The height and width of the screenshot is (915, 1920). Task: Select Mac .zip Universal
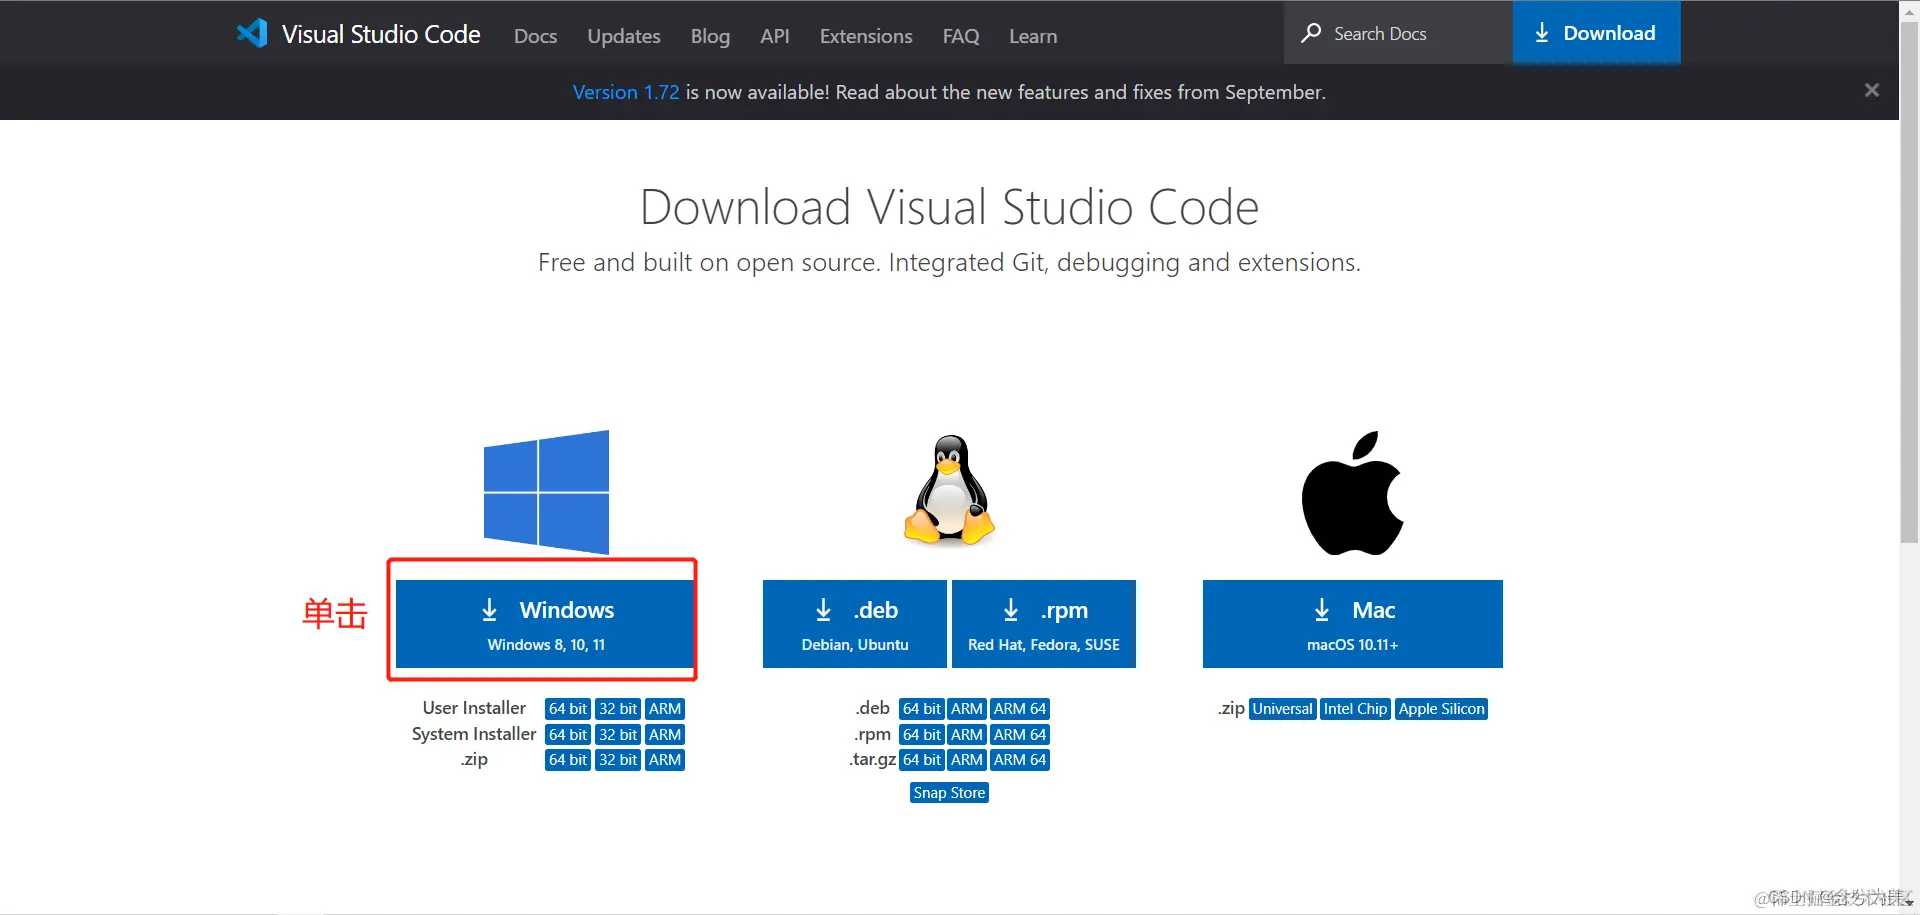pos(1283,709)
